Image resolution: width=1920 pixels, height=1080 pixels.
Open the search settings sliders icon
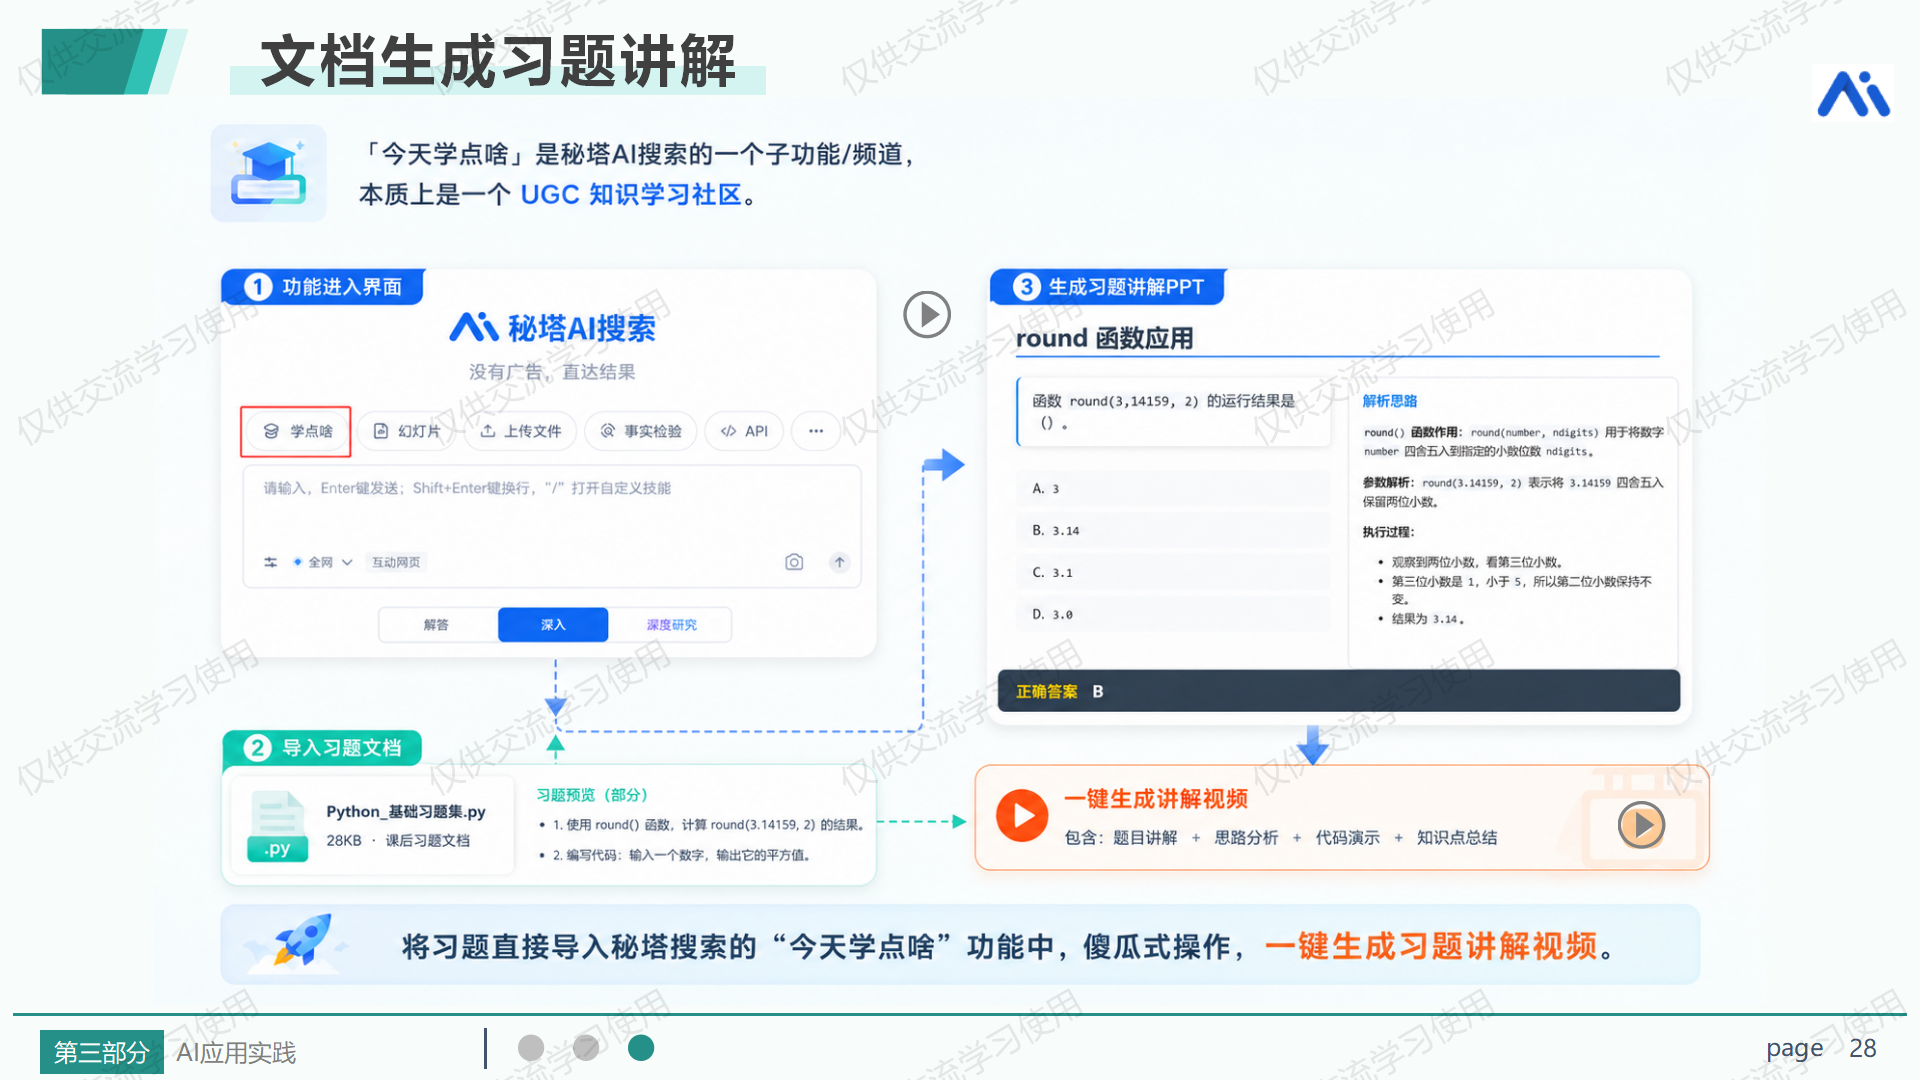click(270, 562)
